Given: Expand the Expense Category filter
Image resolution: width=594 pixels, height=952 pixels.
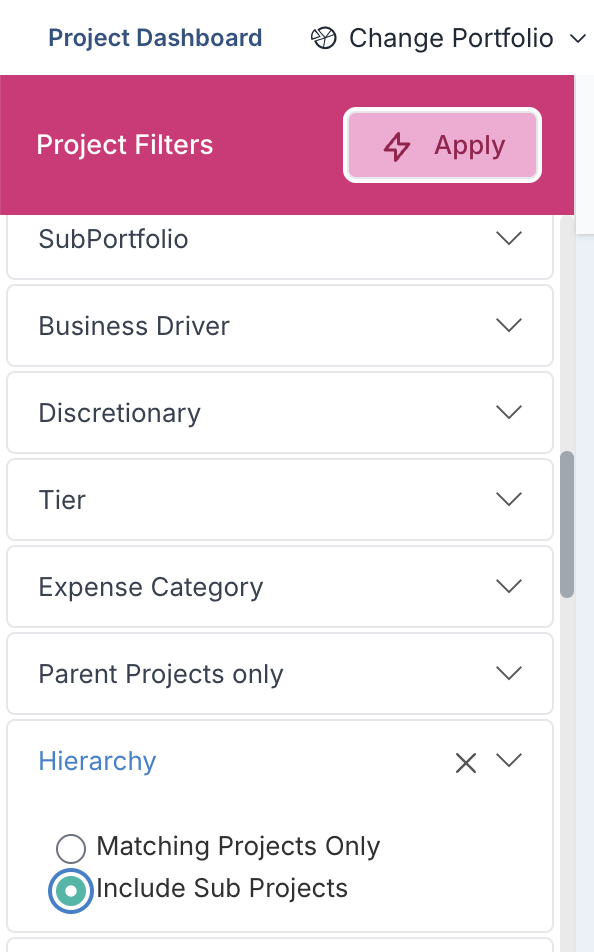Looking at the screenshot, I should 280,586.
